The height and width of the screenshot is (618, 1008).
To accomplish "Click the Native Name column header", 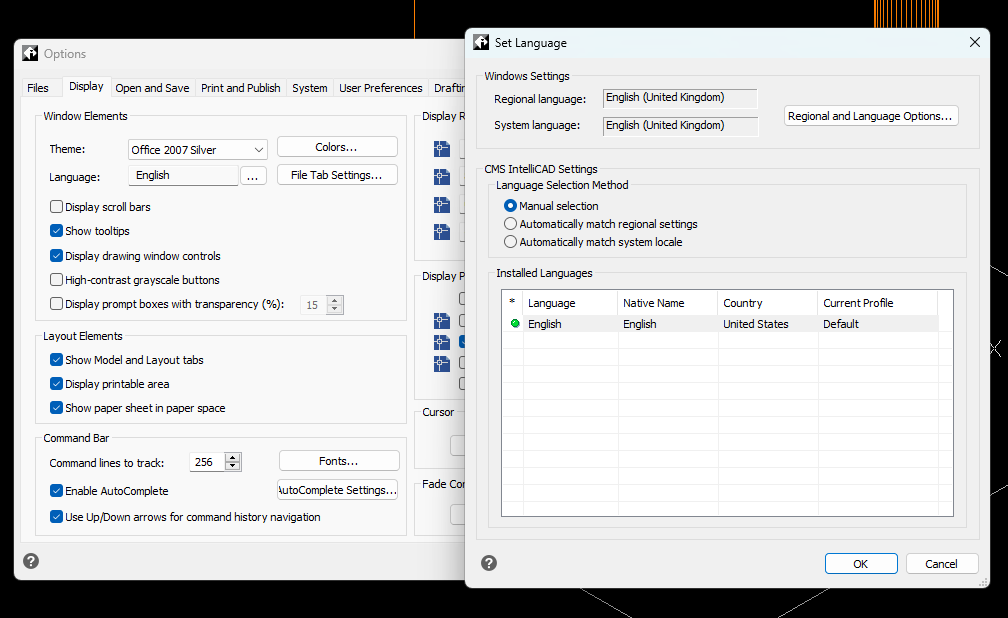I will [x=668, y=303].
